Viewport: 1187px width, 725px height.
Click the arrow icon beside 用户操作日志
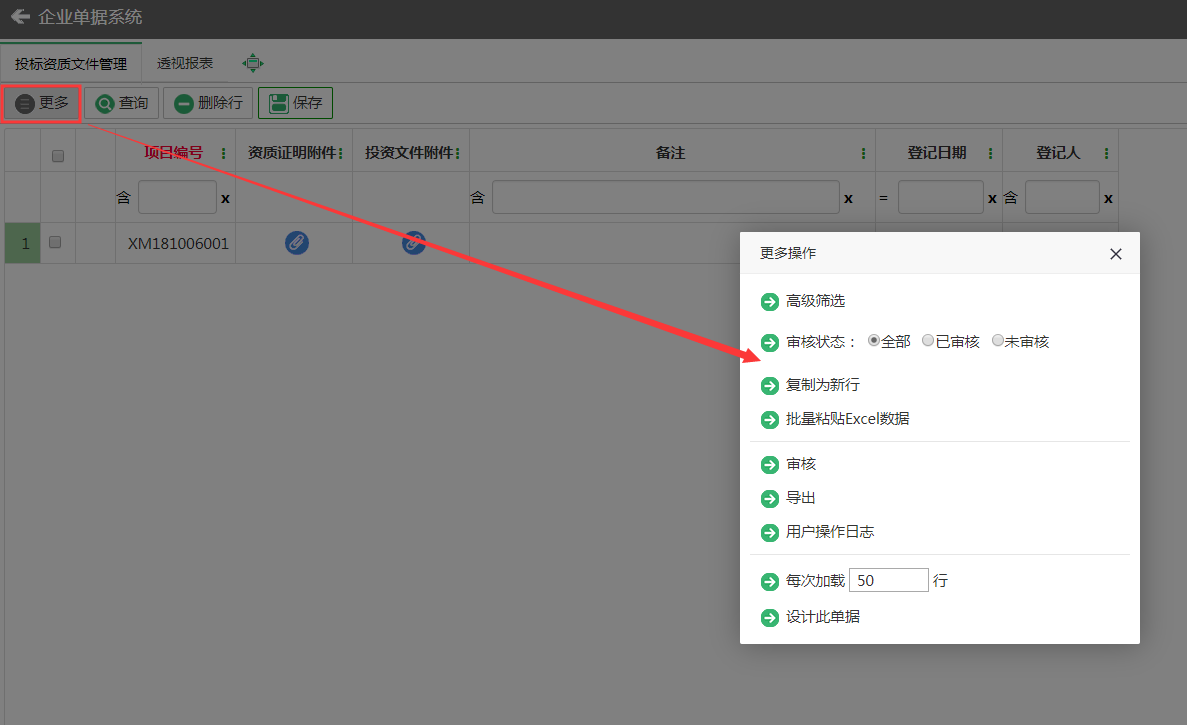coord(770,533)
